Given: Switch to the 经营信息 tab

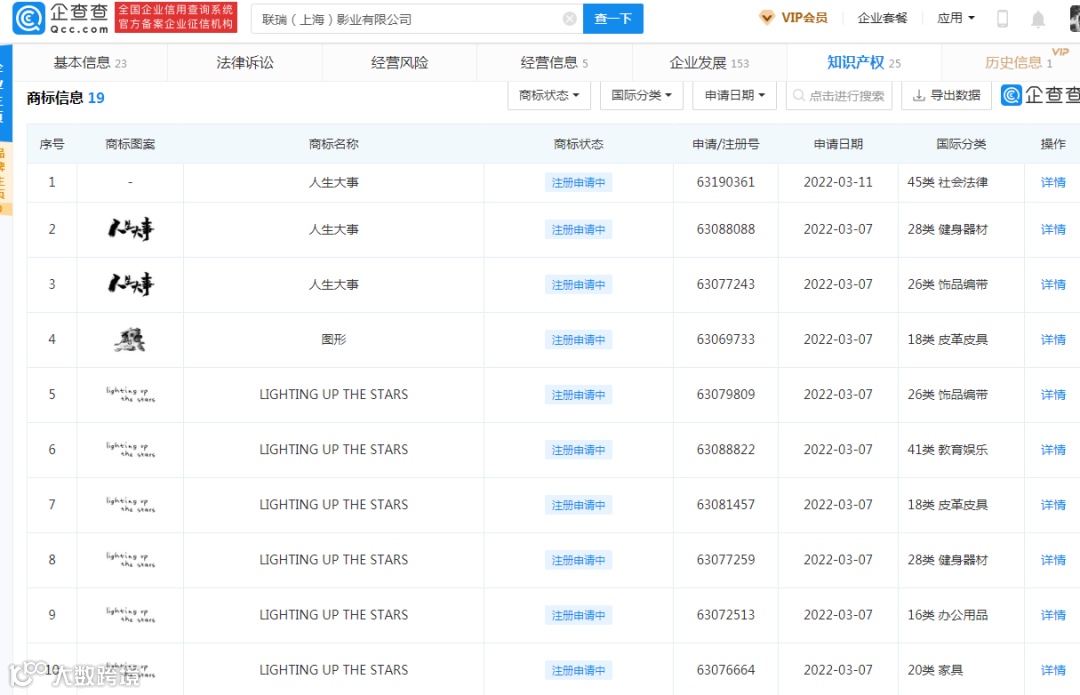Looking at the screenshot, I should pos(554,63).
